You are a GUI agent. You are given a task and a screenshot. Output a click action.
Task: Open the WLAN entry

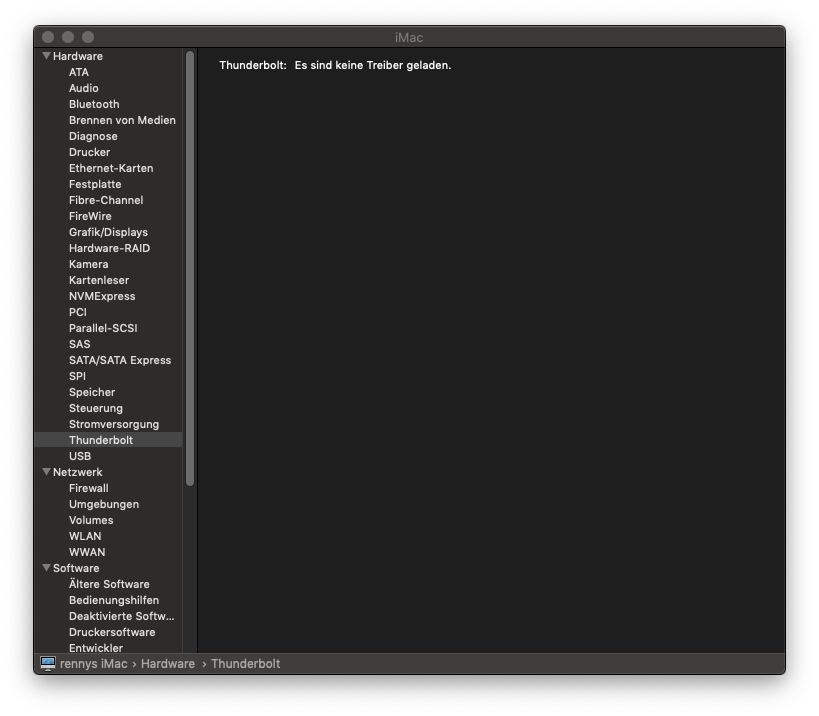click(x=85, y=536)
